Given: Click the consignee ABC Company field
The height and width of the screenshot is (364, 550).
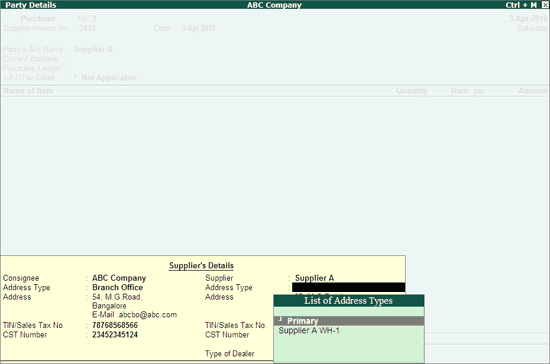Looking at the screenshot, I should click(x=119, y=278).
